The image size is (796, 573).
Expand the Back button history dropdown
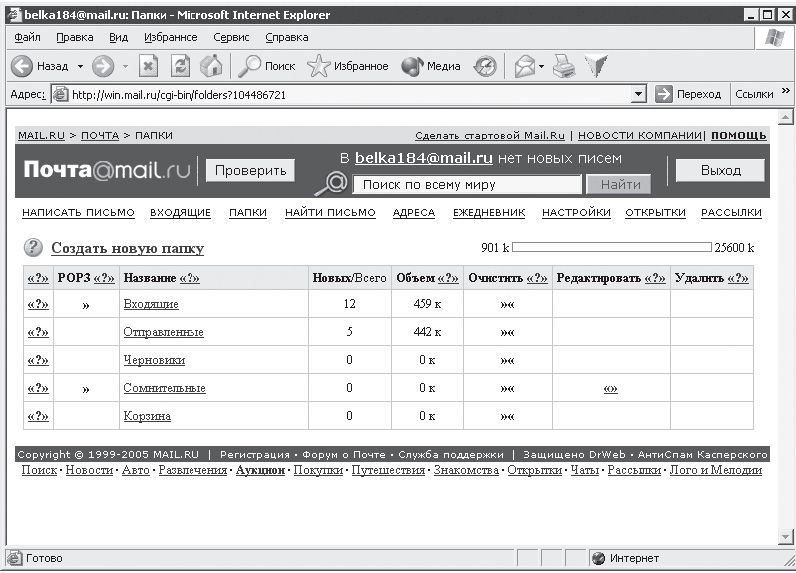pos(80,67)
